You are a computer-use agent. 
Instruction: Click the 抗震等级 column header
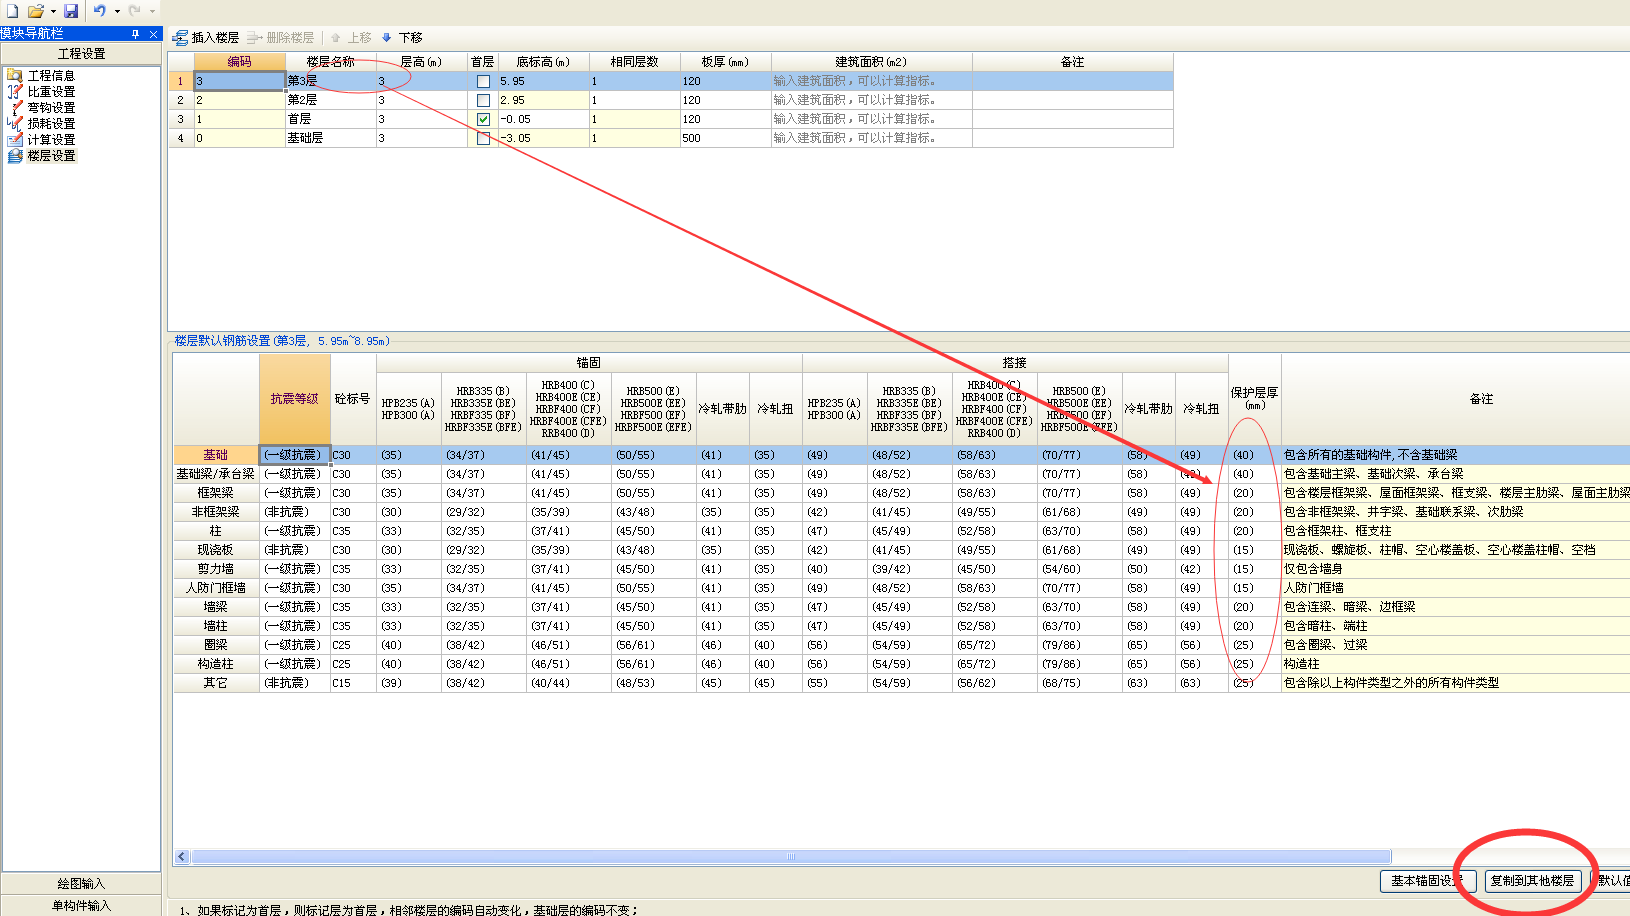(x=294, y=399)
